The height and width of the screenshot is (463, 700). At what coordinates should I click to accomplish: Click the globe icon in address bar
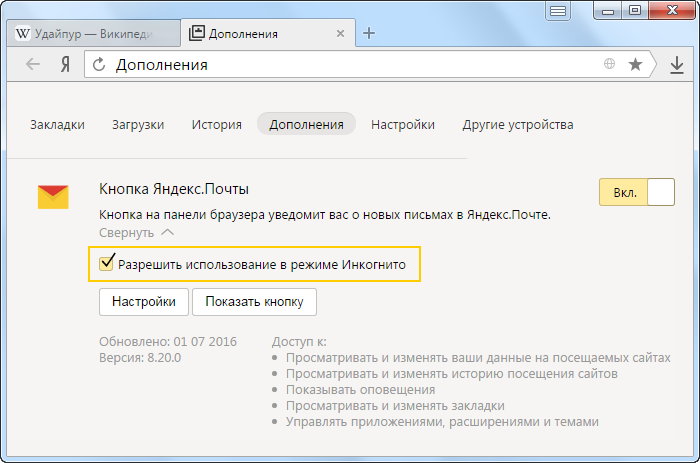coord(609,64)
